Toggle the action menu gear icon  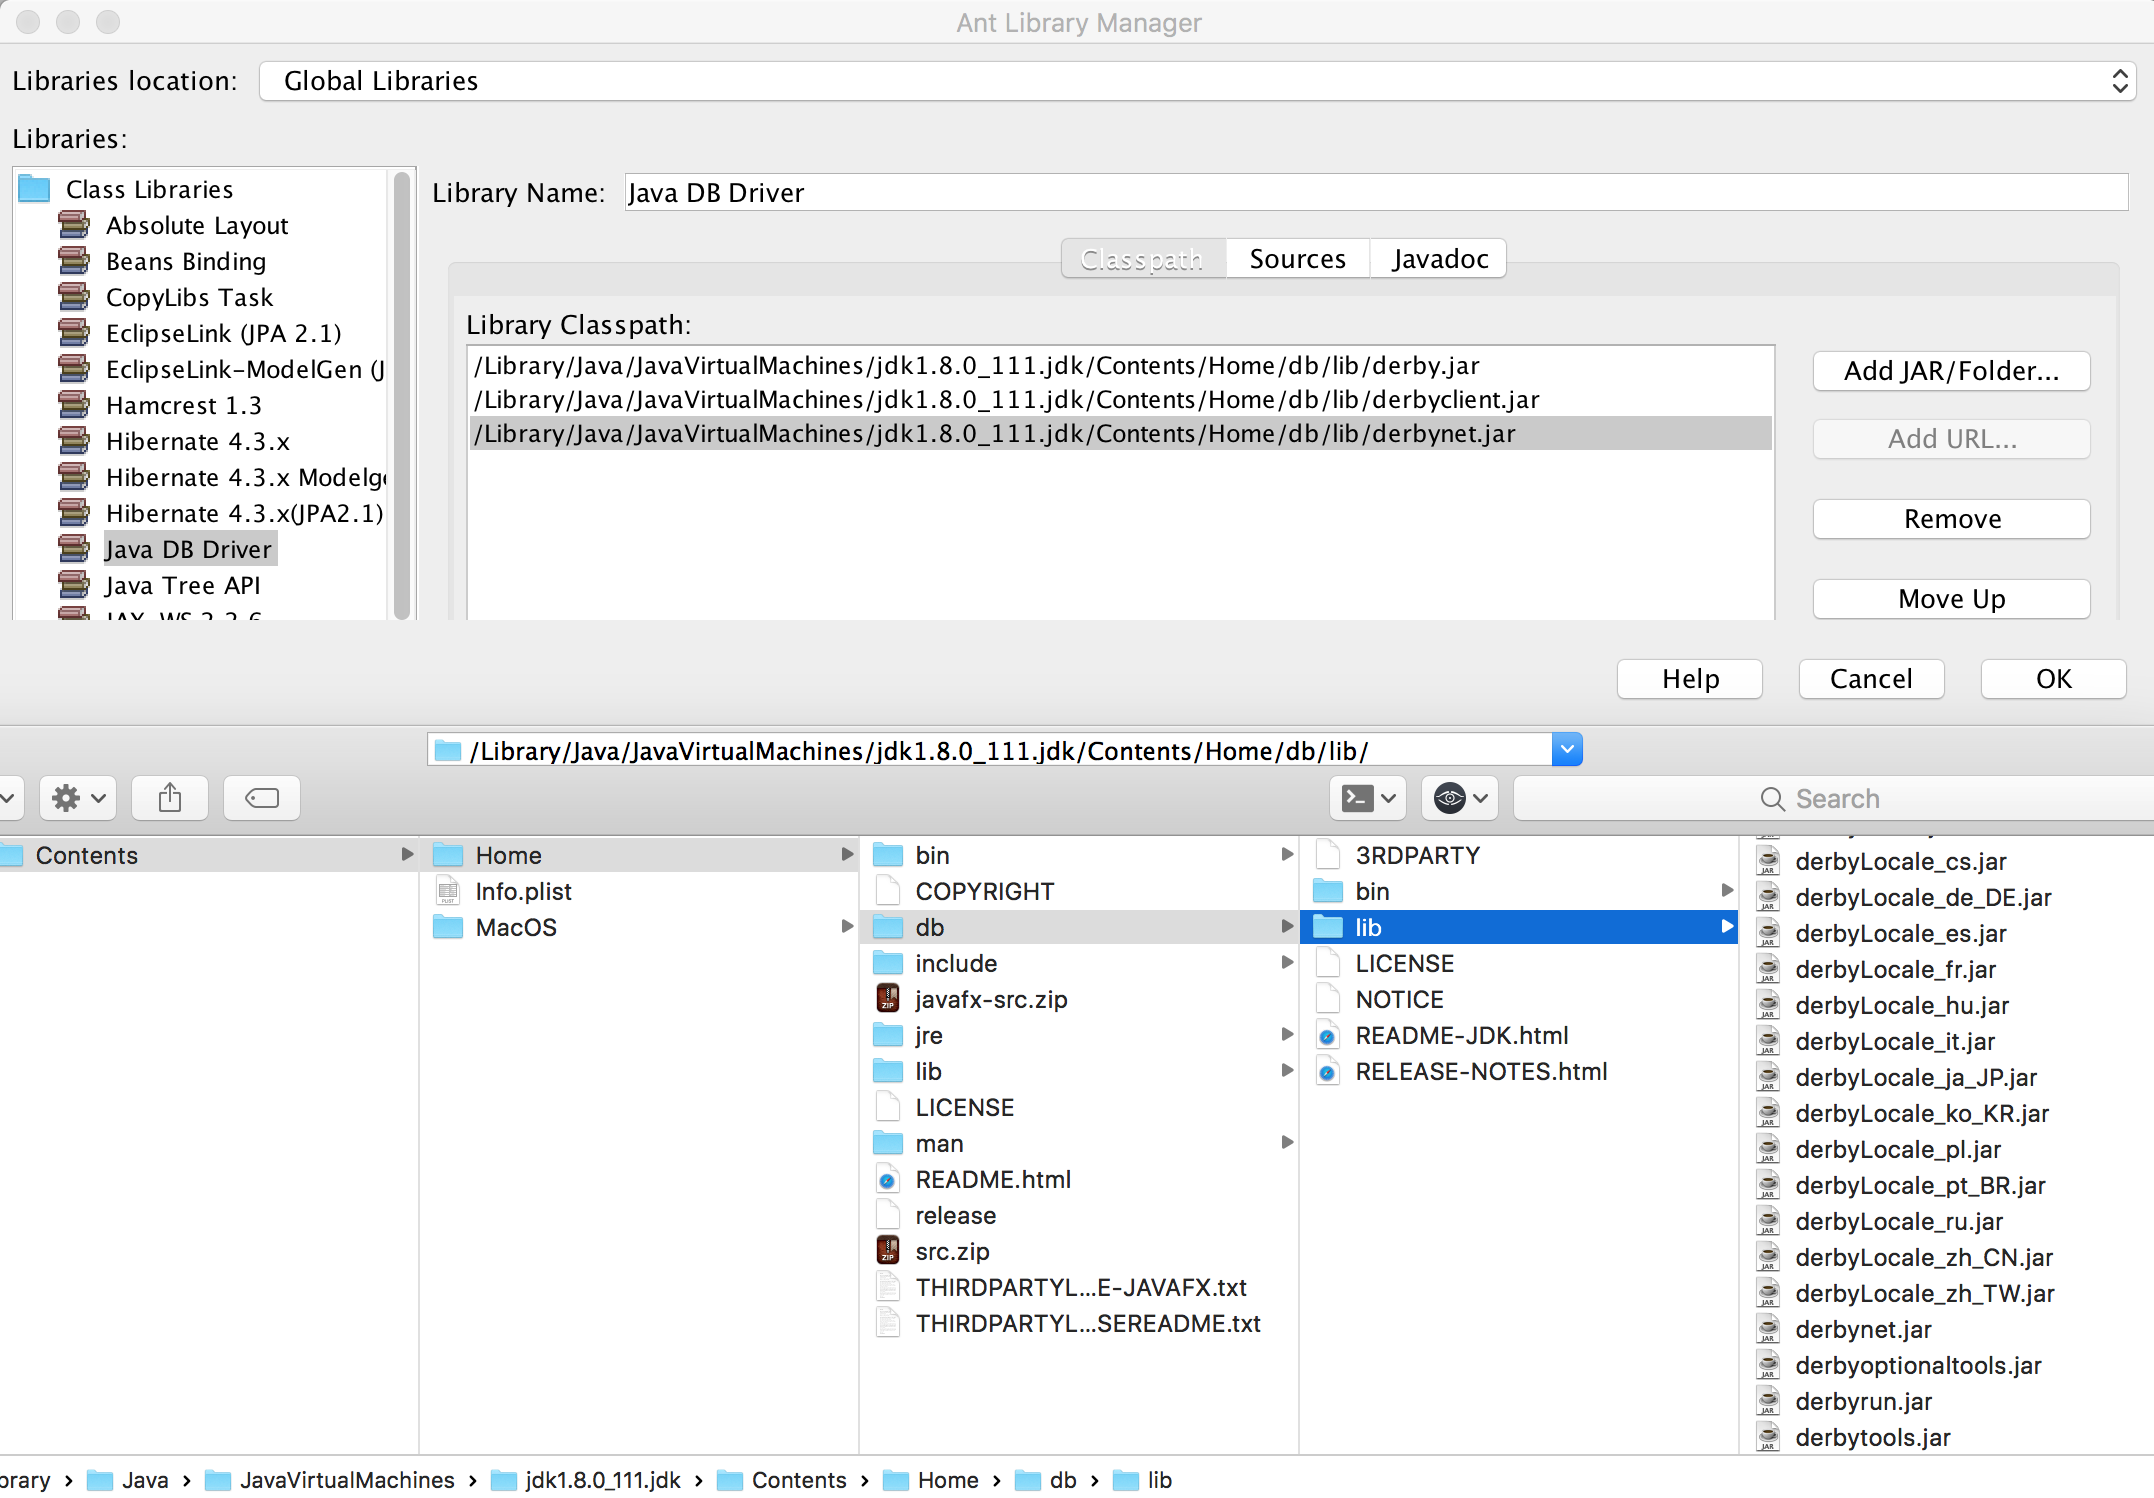tap(79, 797)
